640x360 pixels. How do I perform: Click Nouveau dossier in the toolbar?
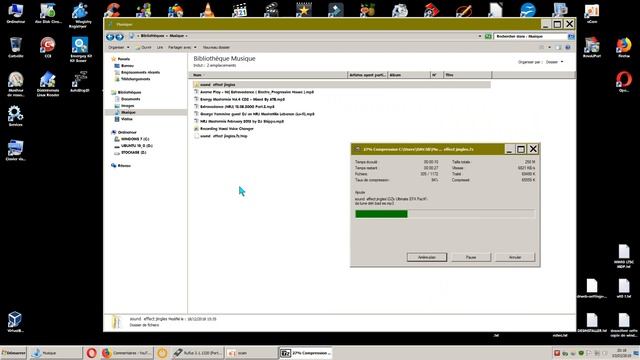pos(216,47)
